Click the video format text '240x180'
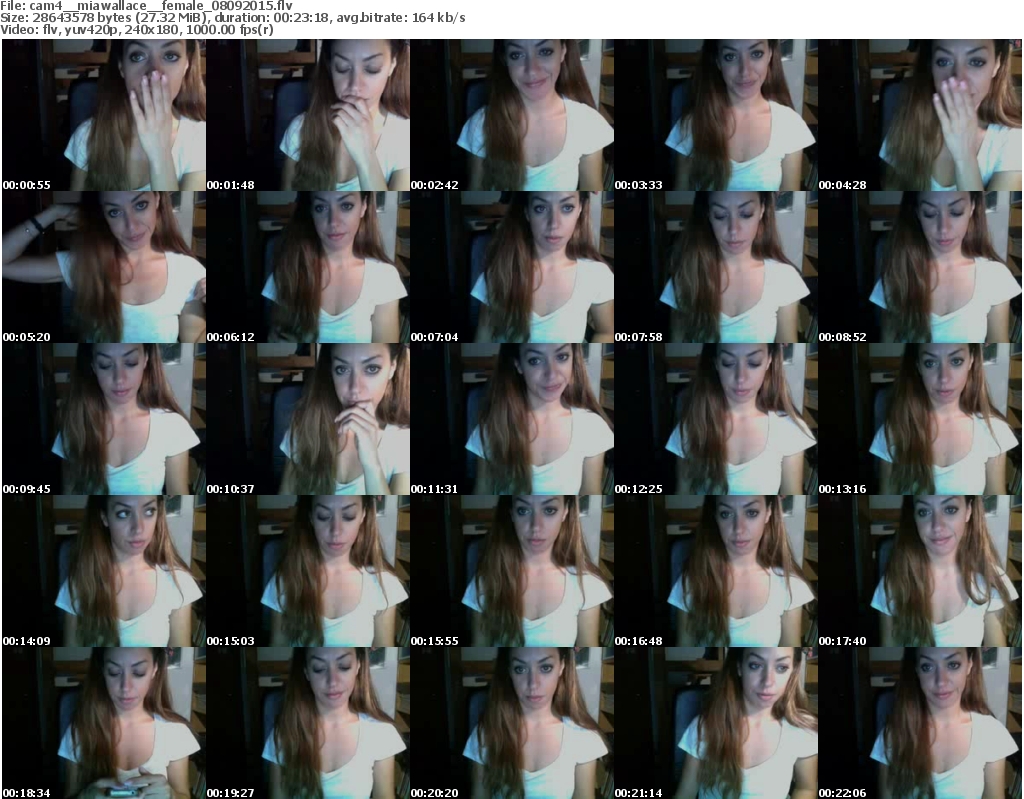 tap(152, 30)
